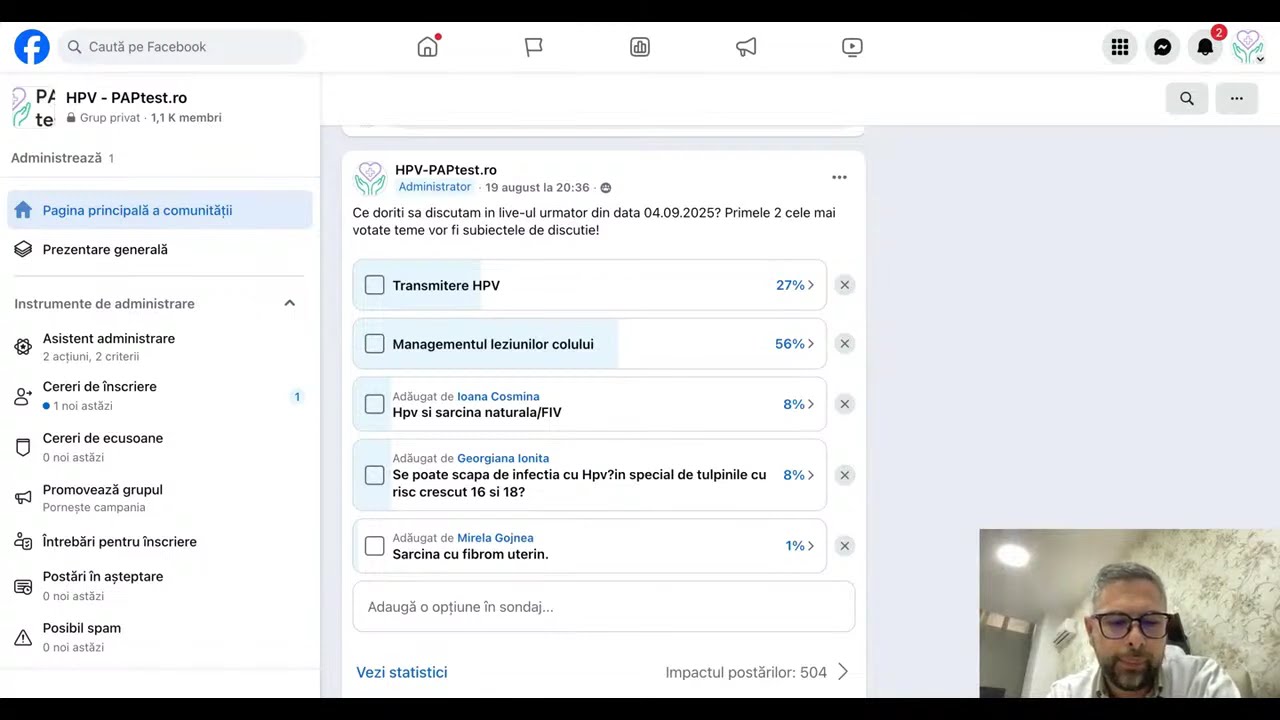Image resolution: width=1280 pixels, height=720 pixels.
Task: Open account dropdown arrow on profile avatar
Action: 1260,59
